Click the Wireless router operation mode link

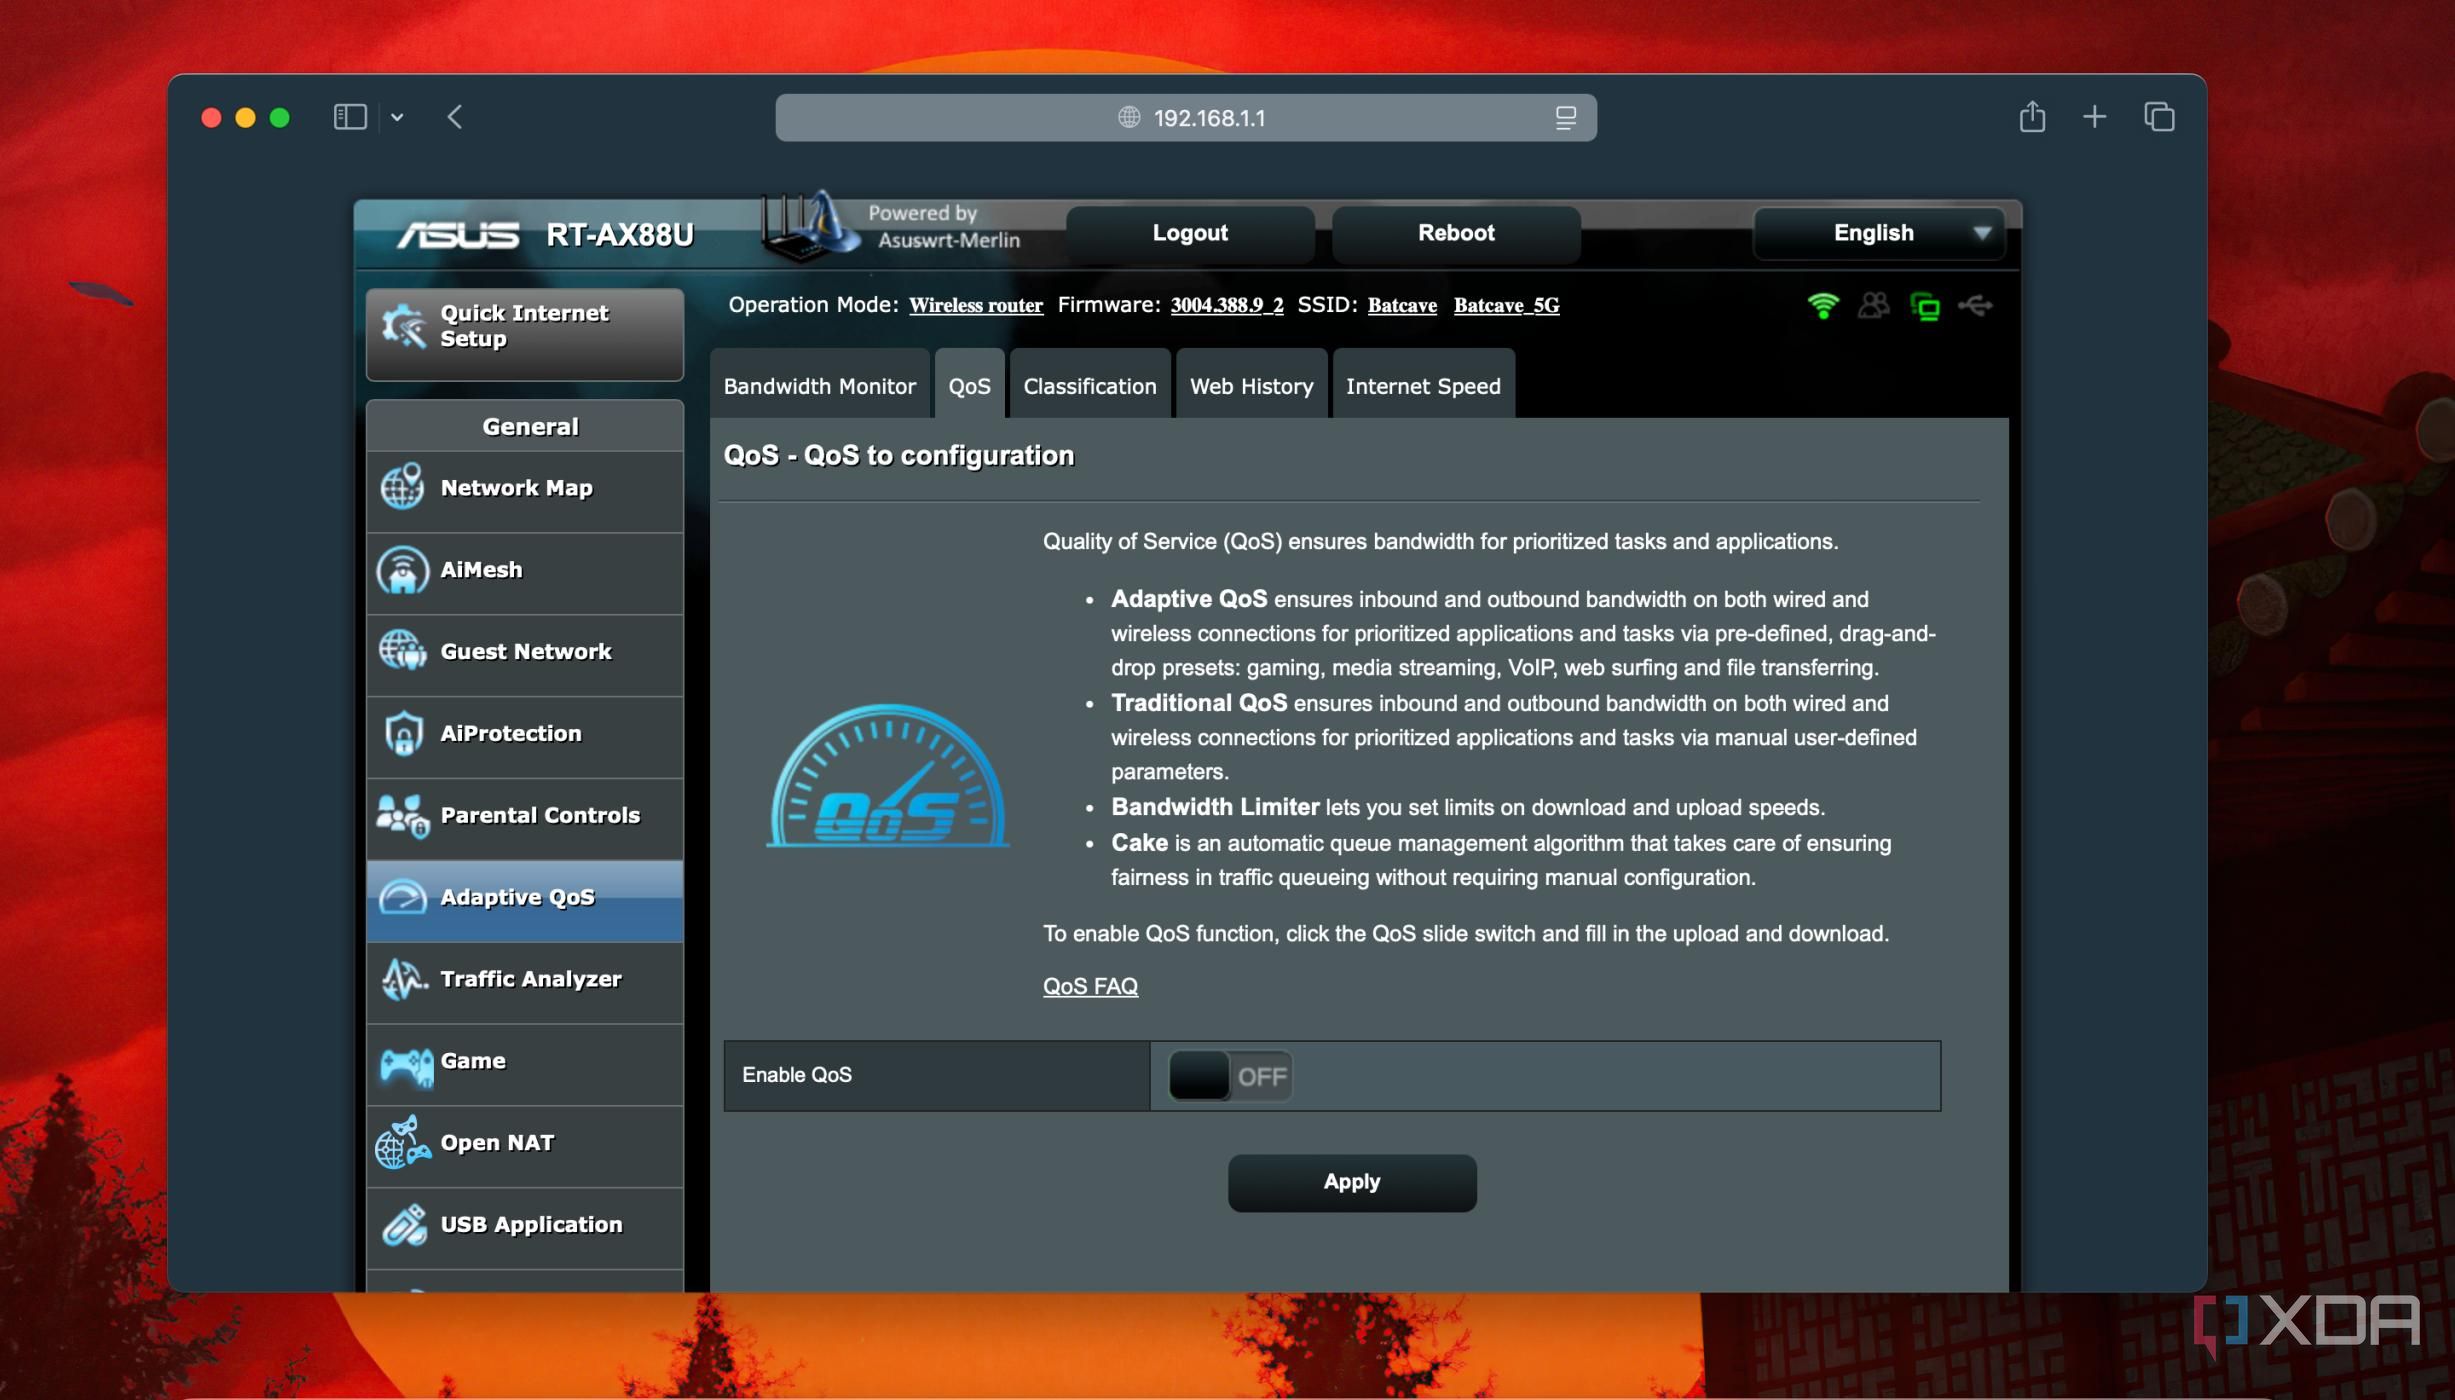(975, 306)
